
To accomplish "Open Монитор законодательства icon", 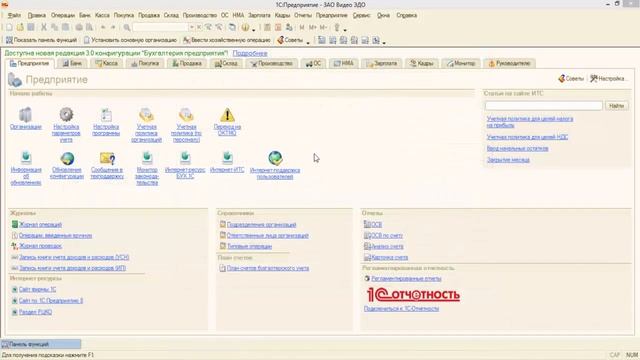I will (x=147, y=158).
